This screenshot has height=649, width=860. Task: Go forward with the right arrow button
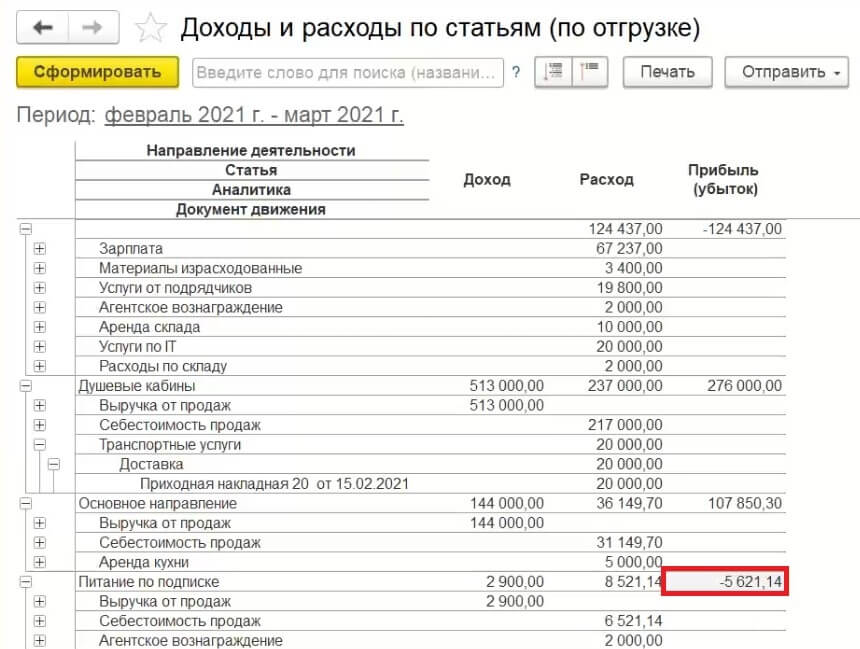tap(93, 27)
